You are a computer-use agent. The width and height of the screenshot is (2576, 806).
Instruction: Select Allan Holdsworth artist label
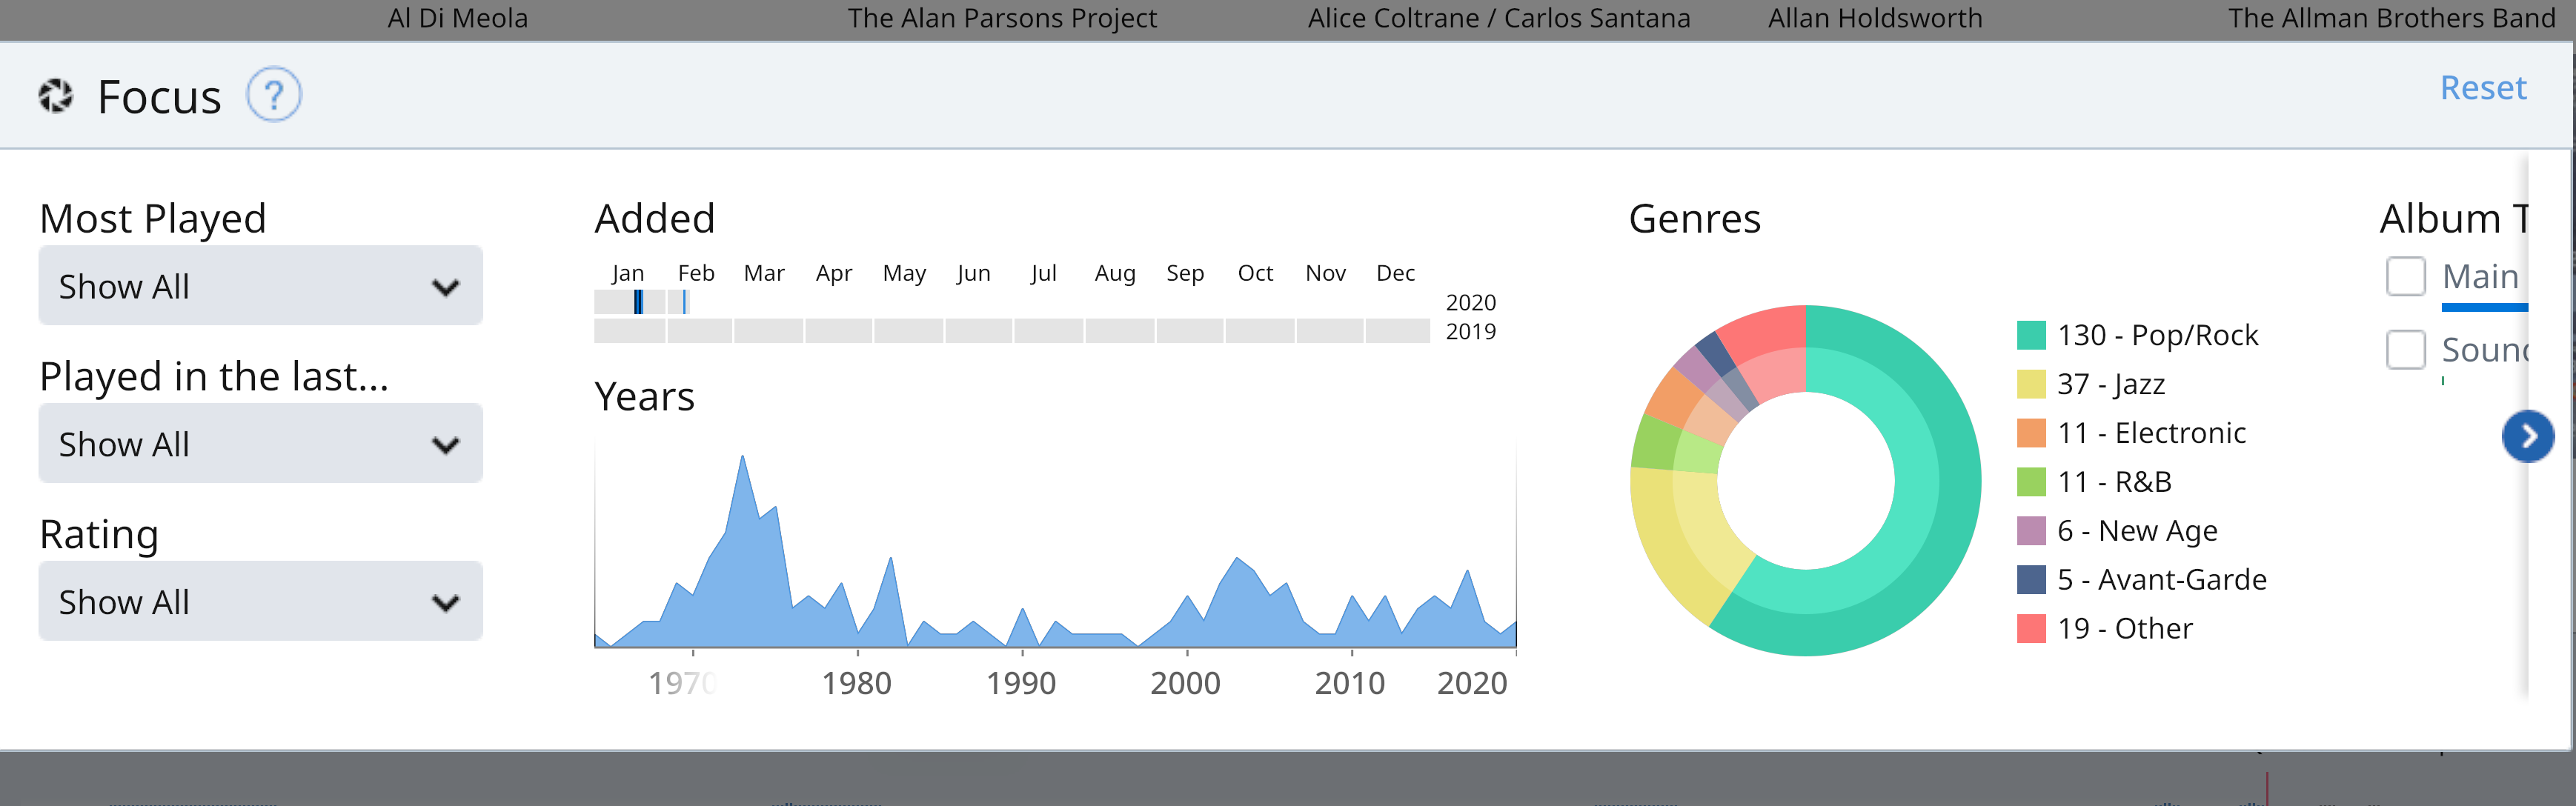pyautogui.click(x=1874, y=18)
